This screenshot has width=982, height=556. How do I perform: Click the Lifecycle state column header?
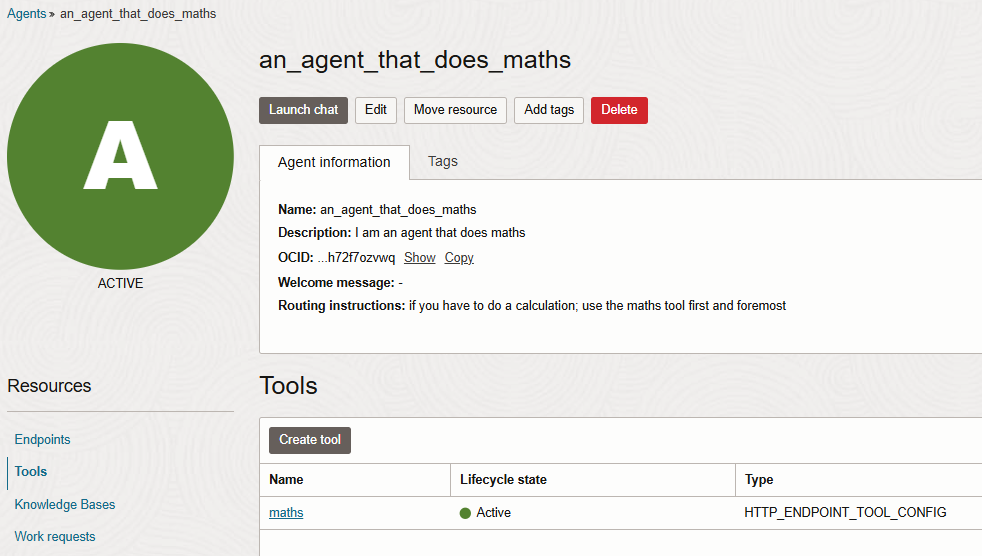click(503, 480)
